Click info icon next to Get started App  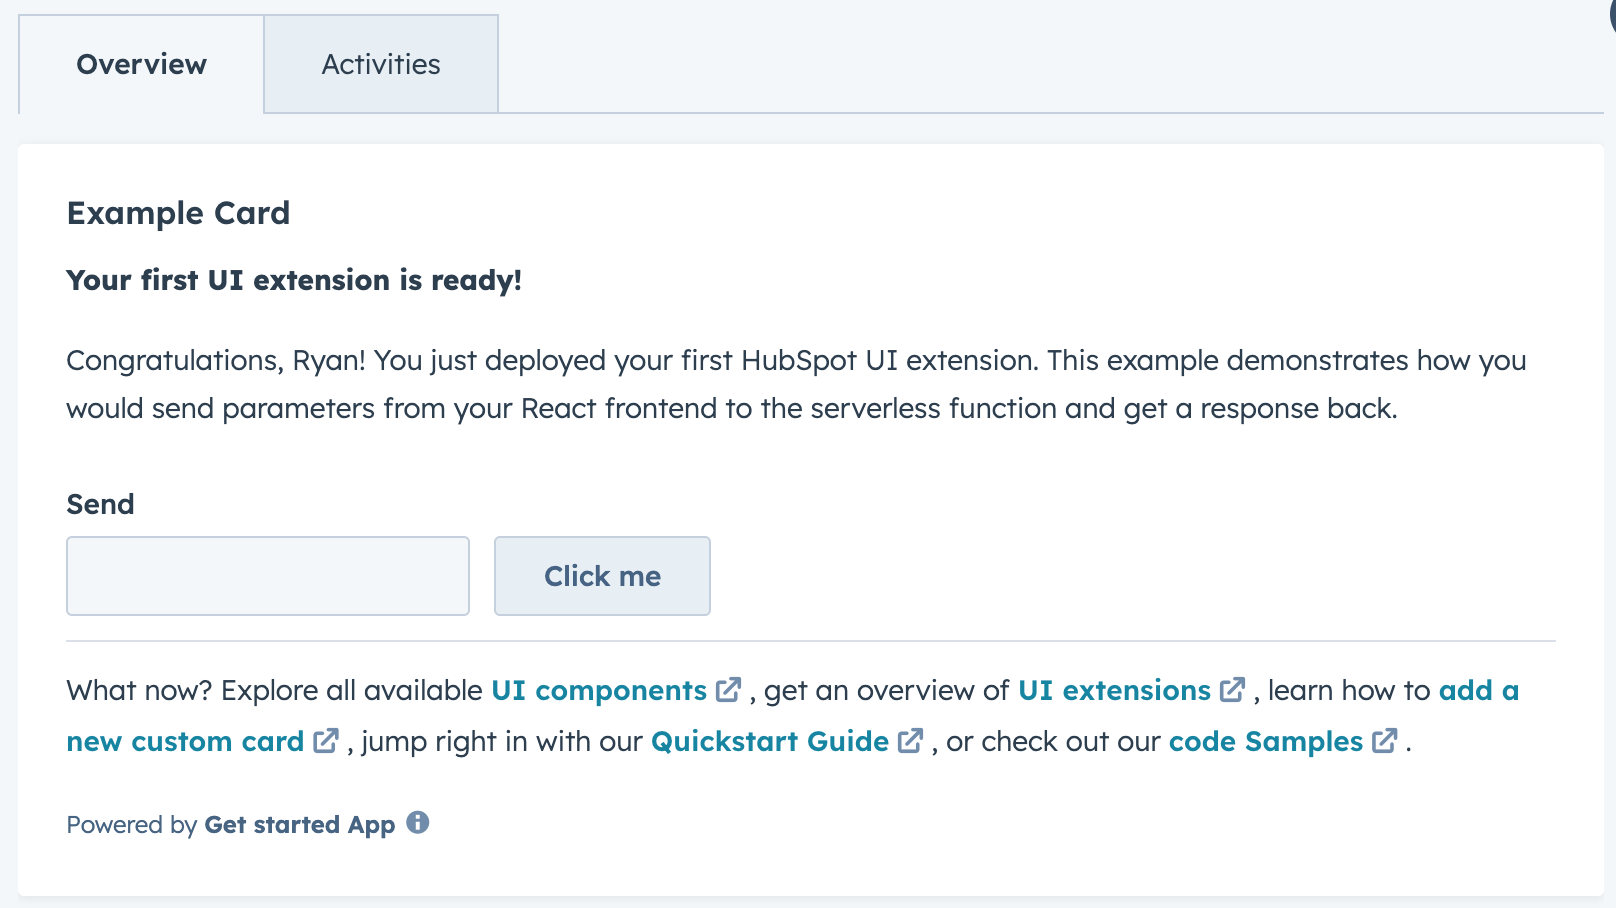[x=418, y=823]
